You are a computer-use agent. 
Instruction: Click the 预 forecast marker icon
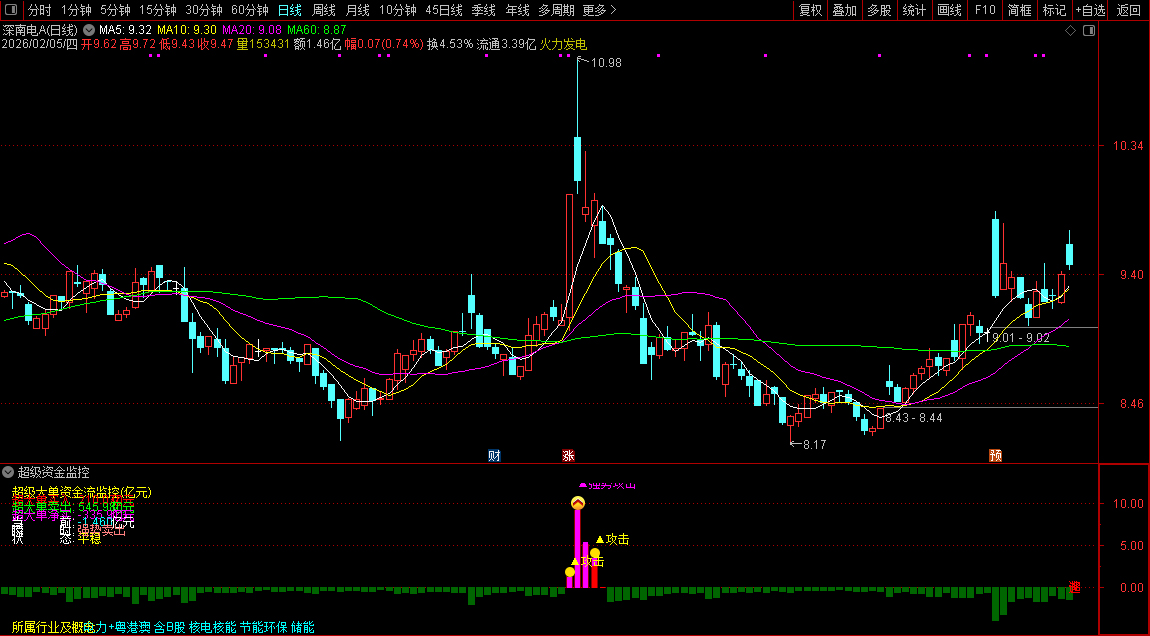click(x=996, y=456)
